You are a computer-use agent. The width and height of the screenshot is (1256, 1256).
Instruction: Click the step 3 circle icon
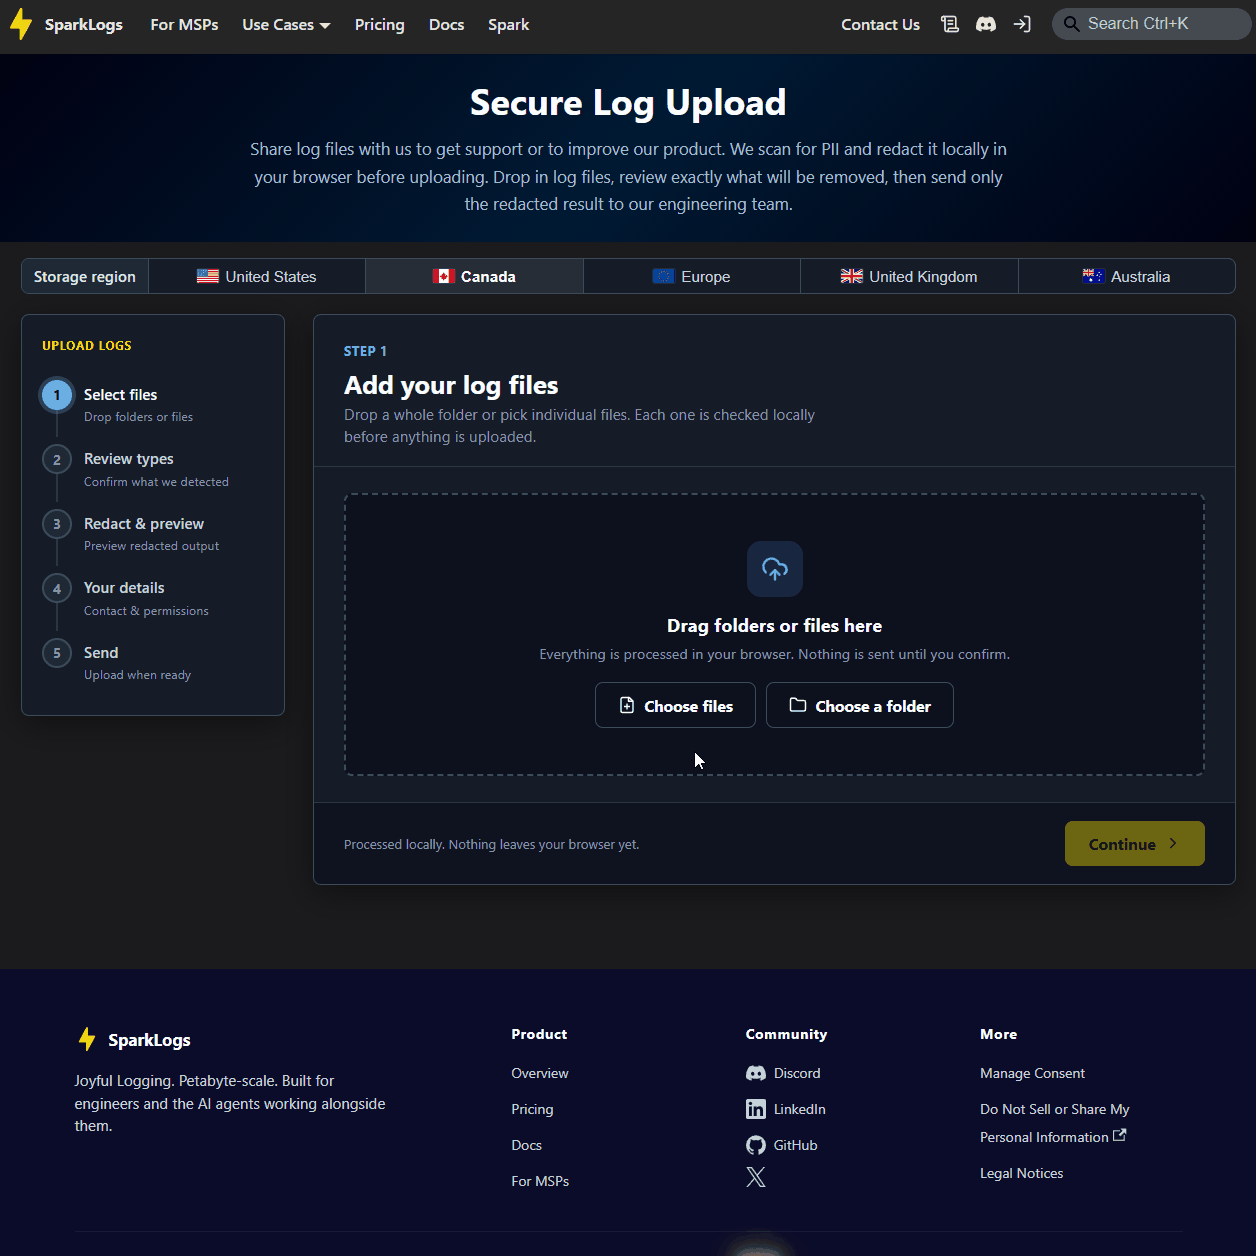coord(57,524)
